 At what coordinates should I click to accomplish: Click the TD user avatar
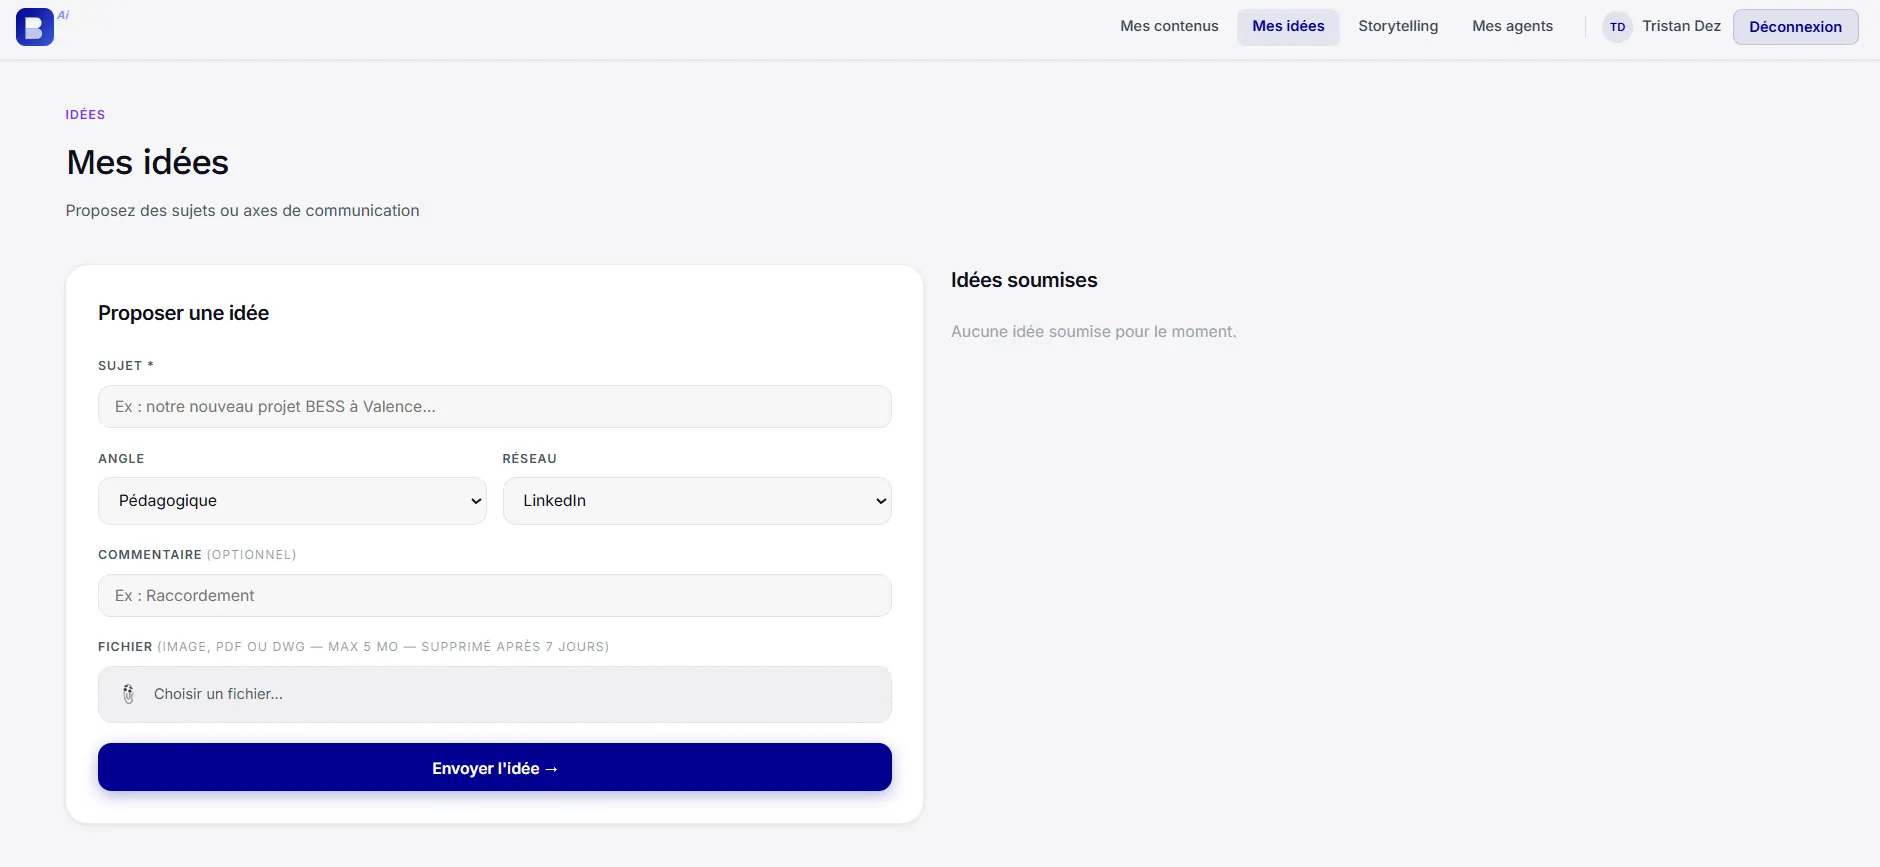coord(1617,27)
